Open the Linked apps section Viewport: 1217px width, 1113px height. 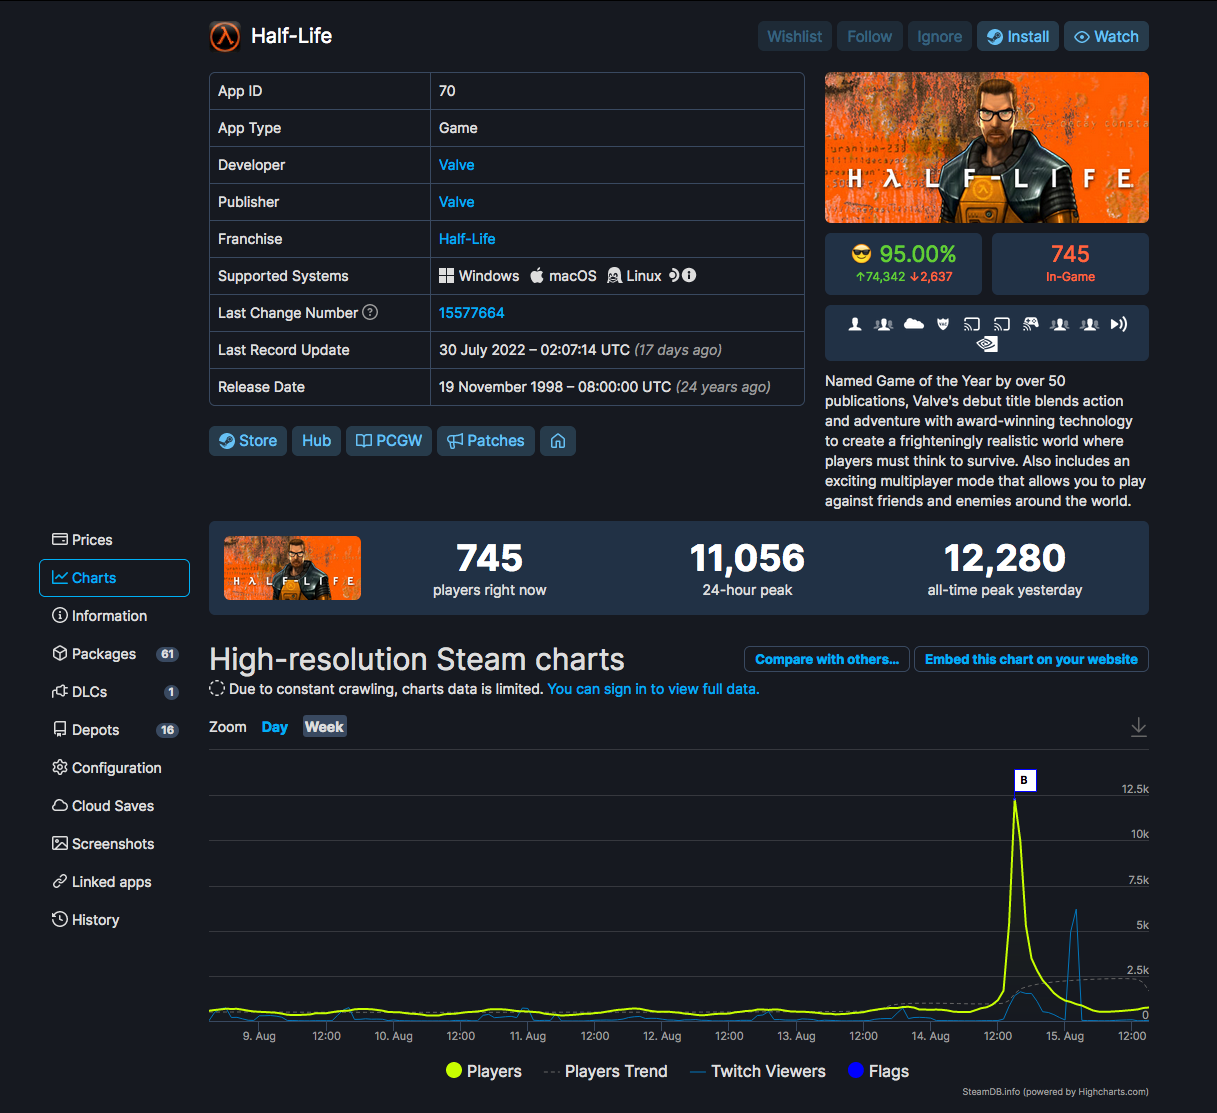point(114,882)
